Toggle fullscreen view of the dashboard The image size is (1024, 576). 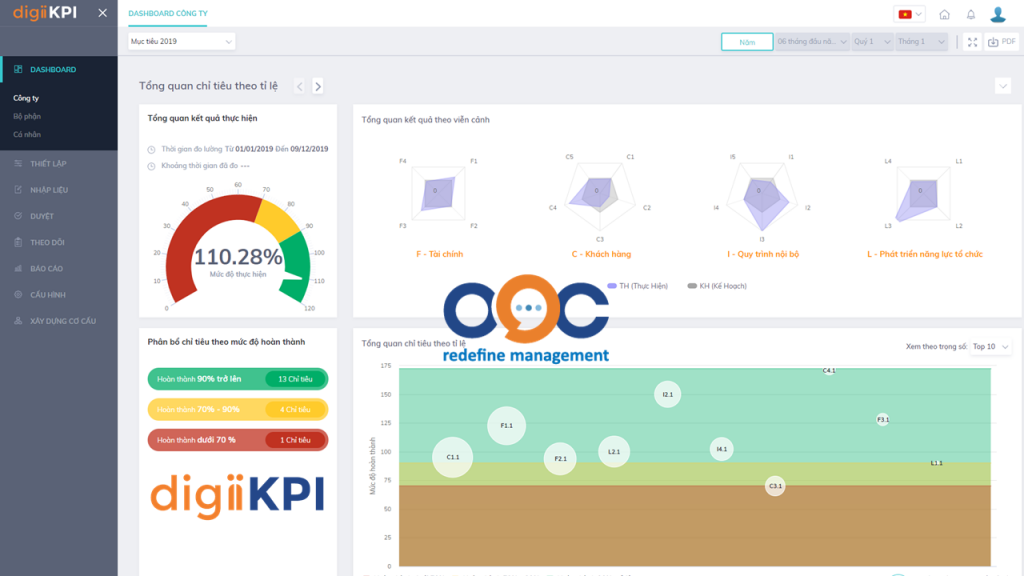click(x=972, y=42)
